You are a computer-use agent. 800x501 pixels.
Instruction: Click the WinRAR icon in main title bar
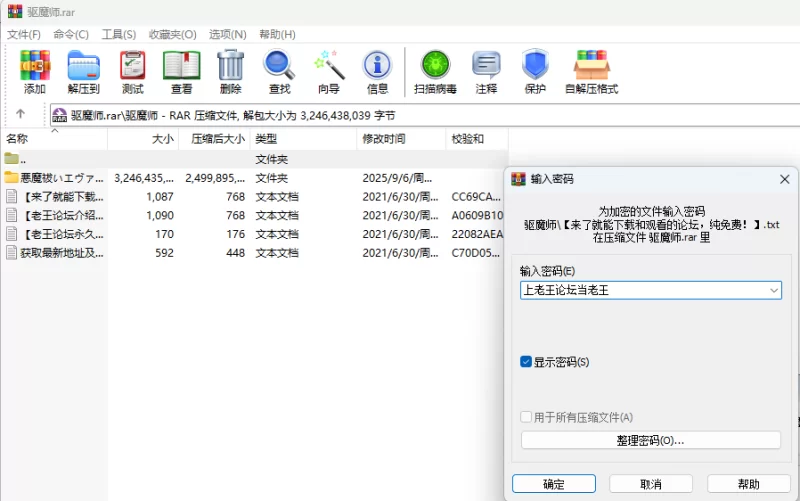(15, 11)
